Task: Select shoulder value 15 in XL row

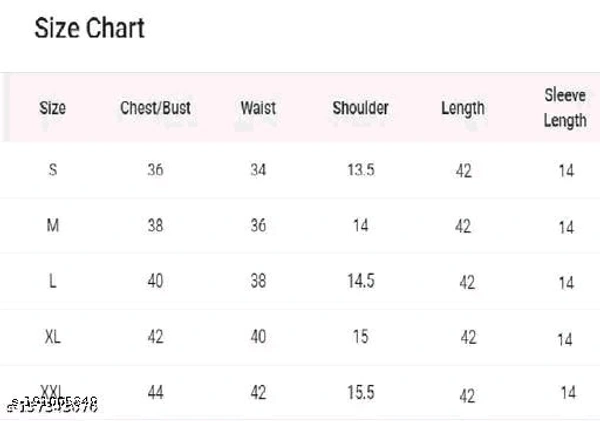Action: (360, 337)
